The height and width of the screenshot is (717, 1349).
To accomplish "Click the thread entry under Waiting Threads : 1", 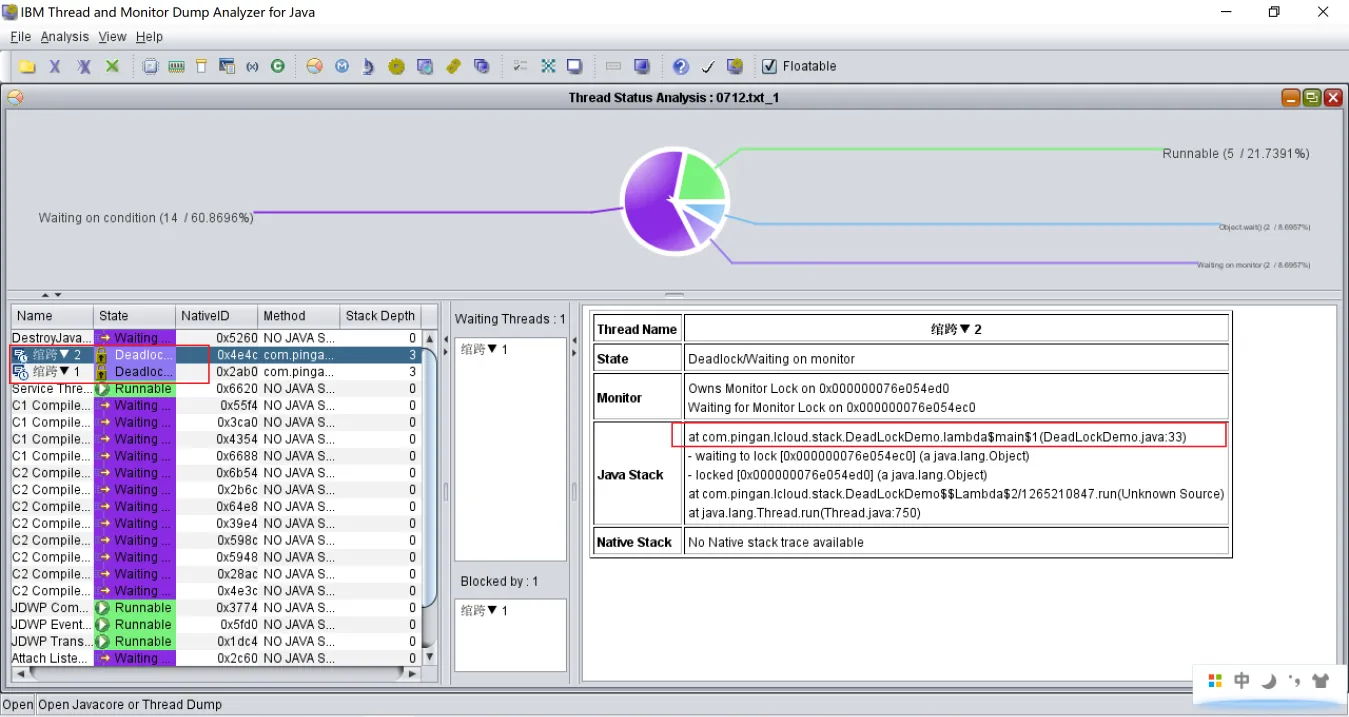I will coord(485,349).
